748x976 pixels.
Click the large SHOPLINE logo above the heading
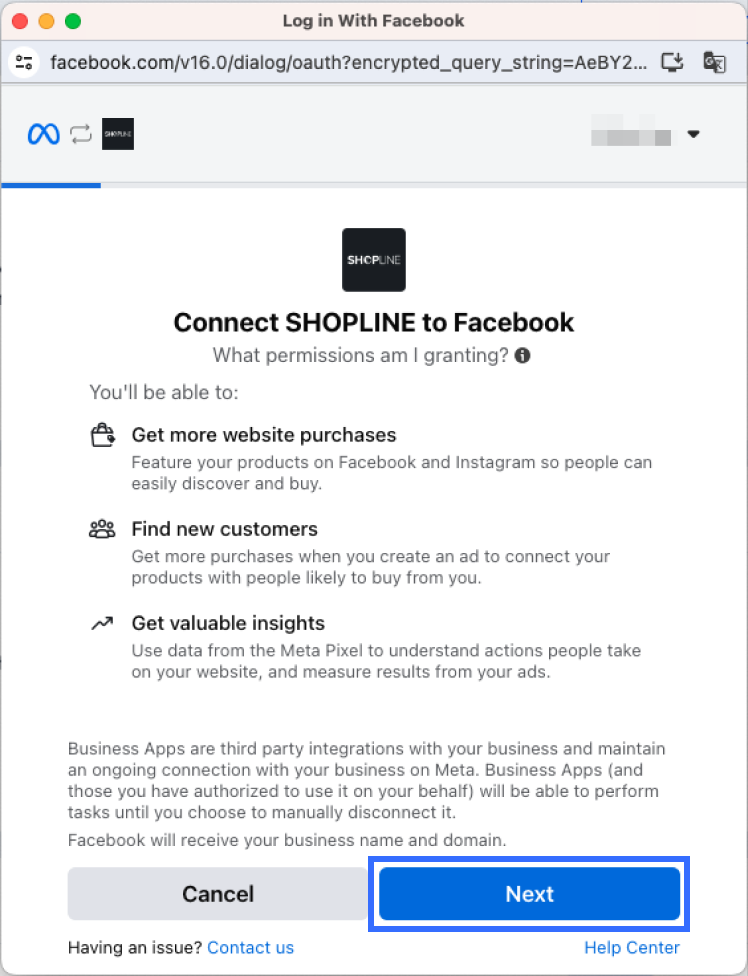click(x=374, y=260)
